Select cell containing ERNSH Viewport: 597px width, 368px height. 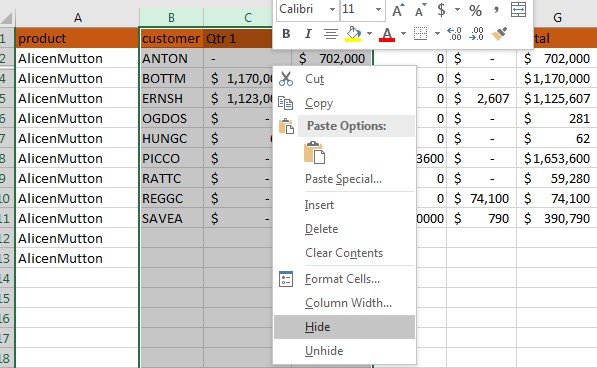click(x=171, y=99)
